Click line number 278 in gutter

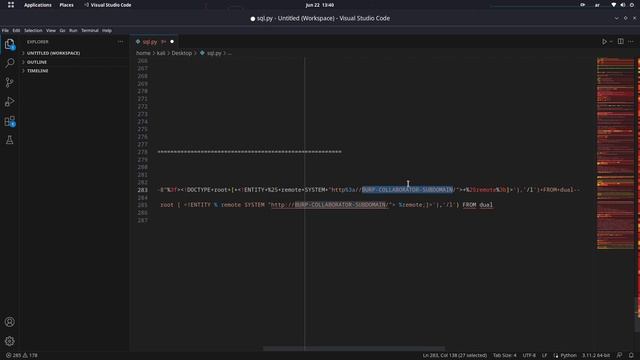(142, 152)
